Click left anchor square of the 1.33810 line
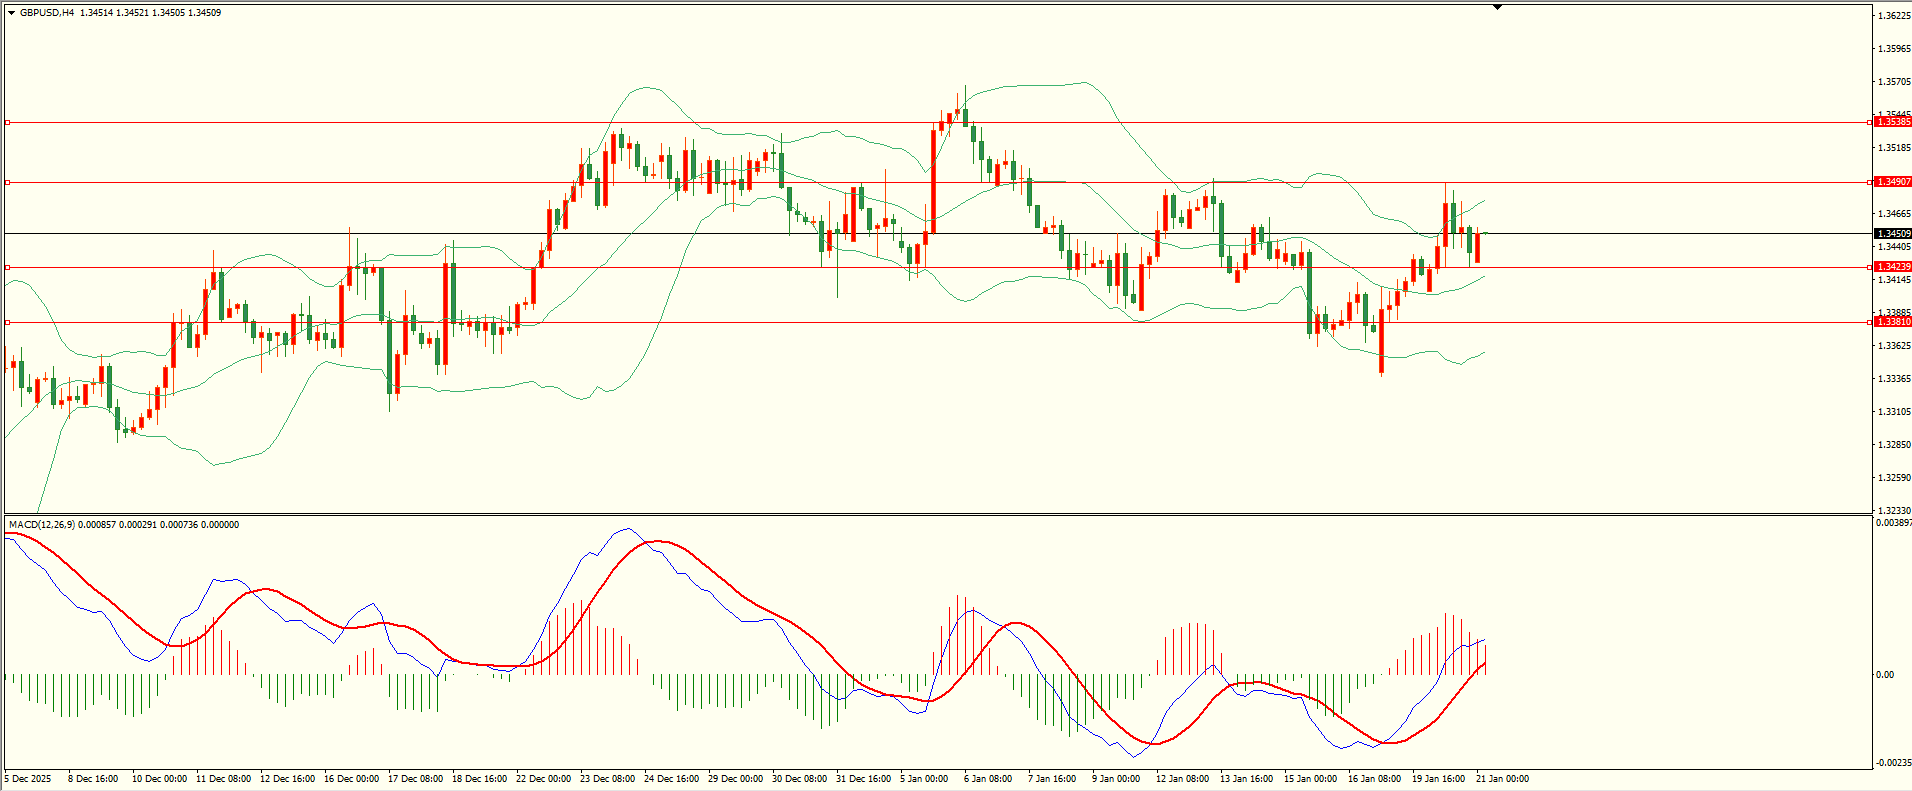 pyautogui.click(x=7, y=322)
